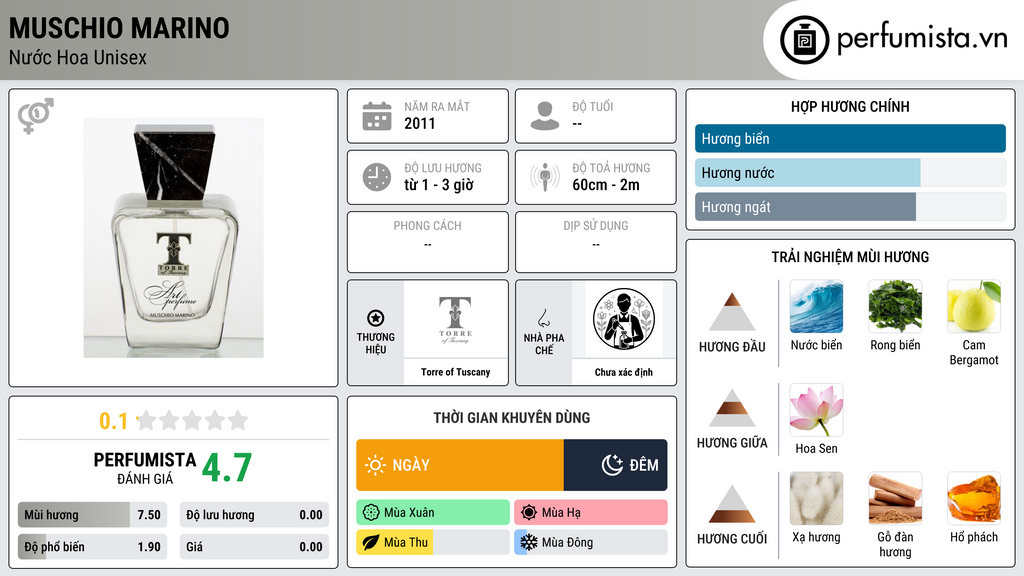Click the Trải nghiệm mùi hương heading
The image size is (1024, 576).
850,257
